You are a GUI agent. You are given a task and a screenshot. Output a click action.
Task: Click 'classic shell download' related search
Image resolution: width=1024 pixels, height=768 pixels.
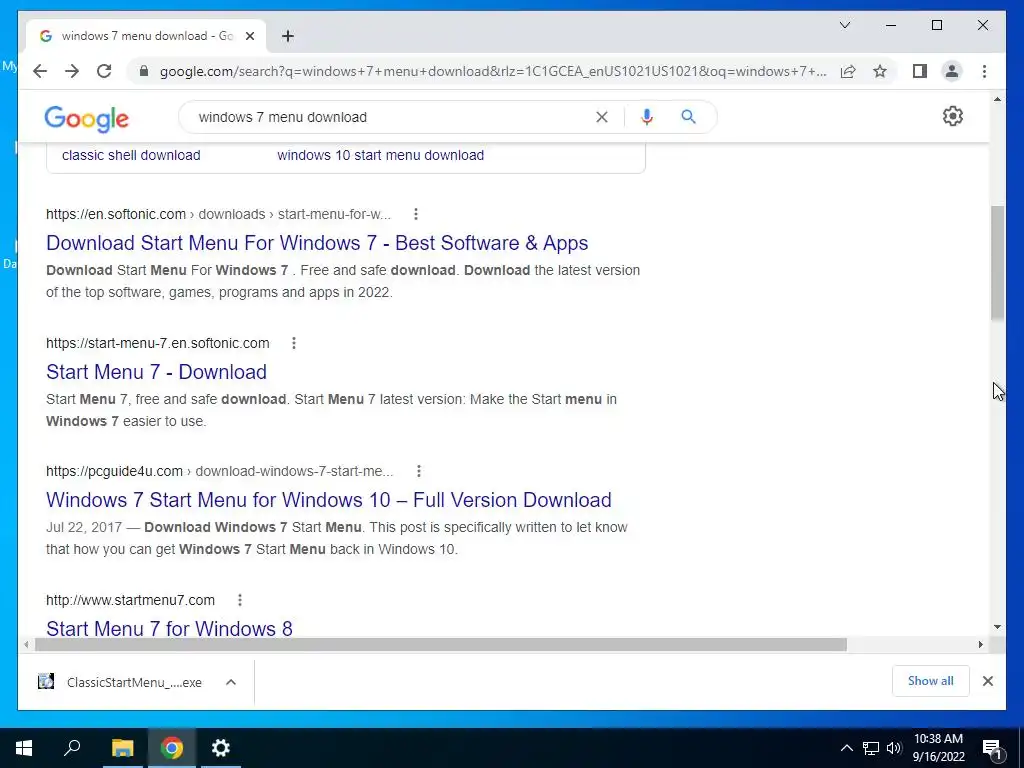point(131,155)
